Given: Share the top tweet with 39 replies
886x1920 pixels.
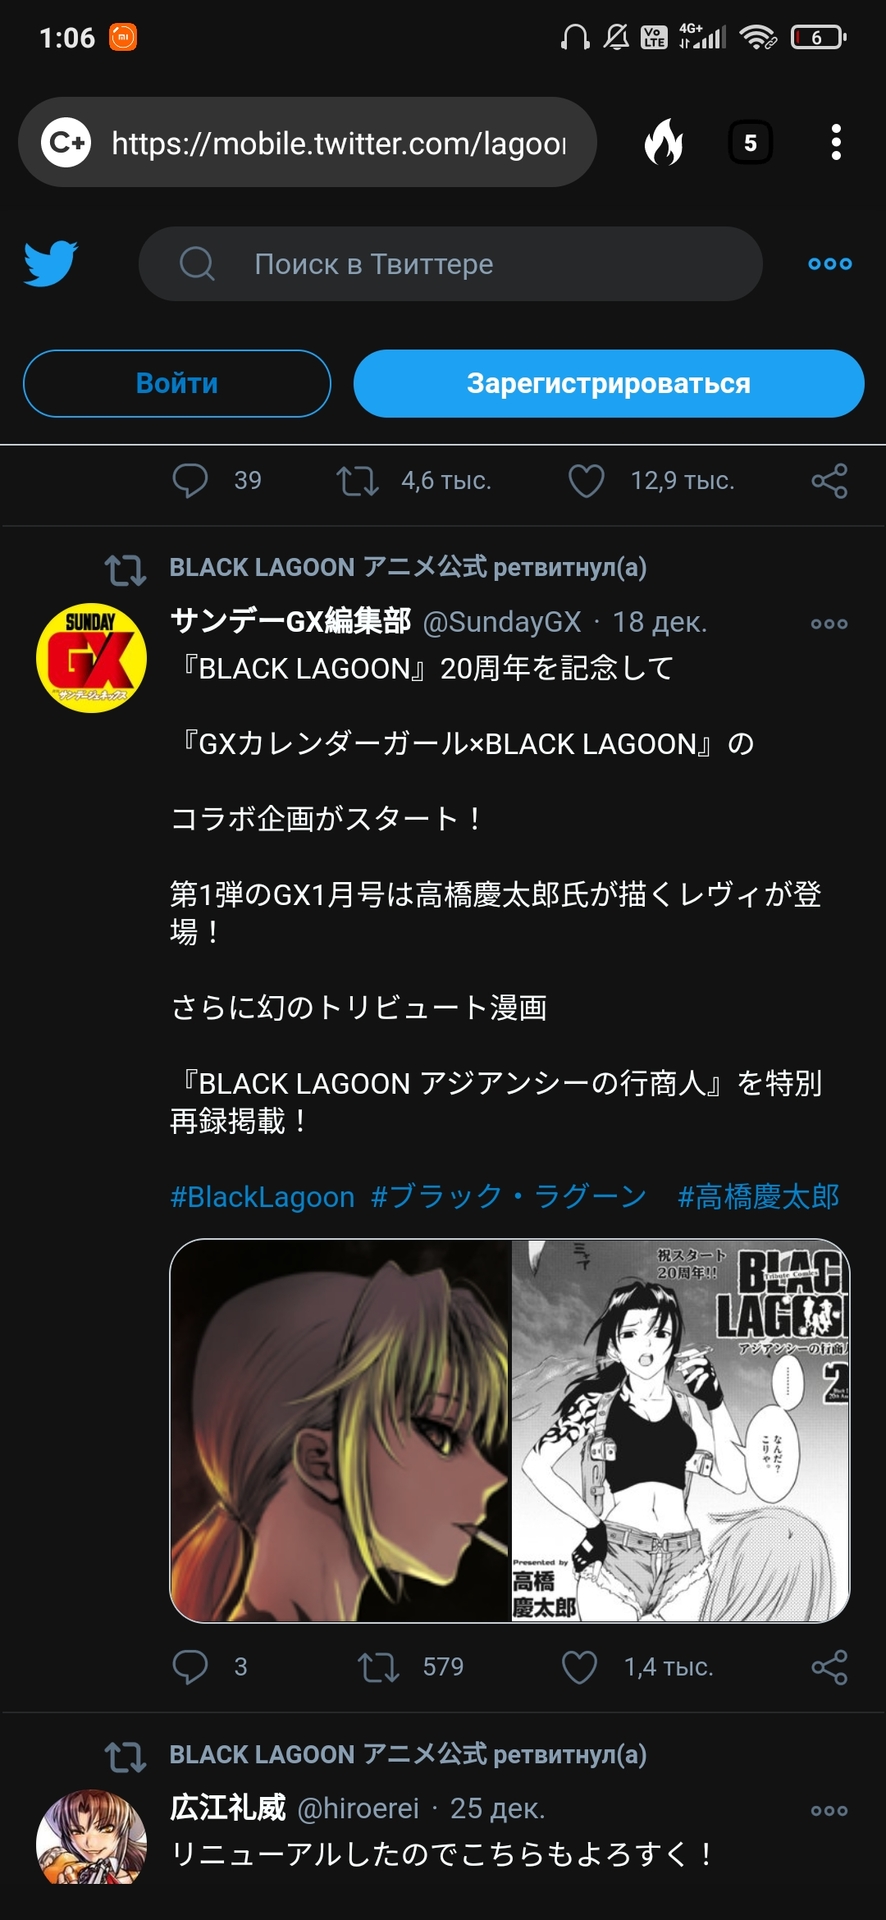Looking at the screenshot, I should (829, 481).
